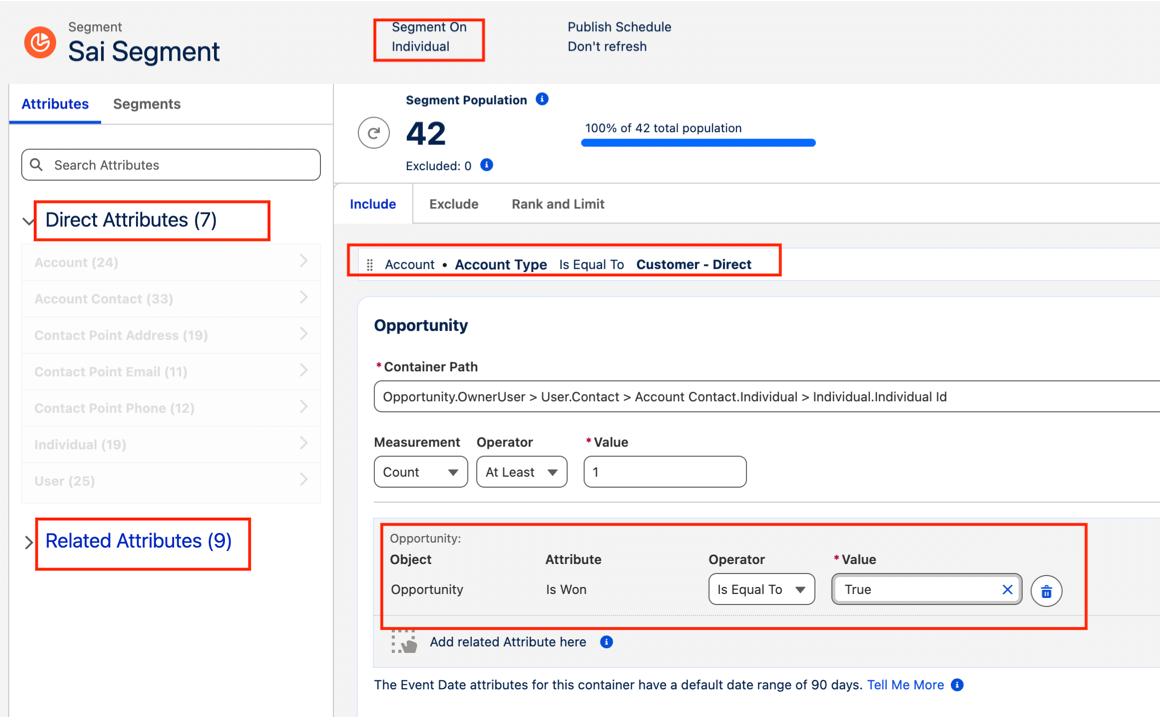This screenshot has width=1161, height=717.
Task: Expand the User (25) attribute group
Action: coord(171,481)
